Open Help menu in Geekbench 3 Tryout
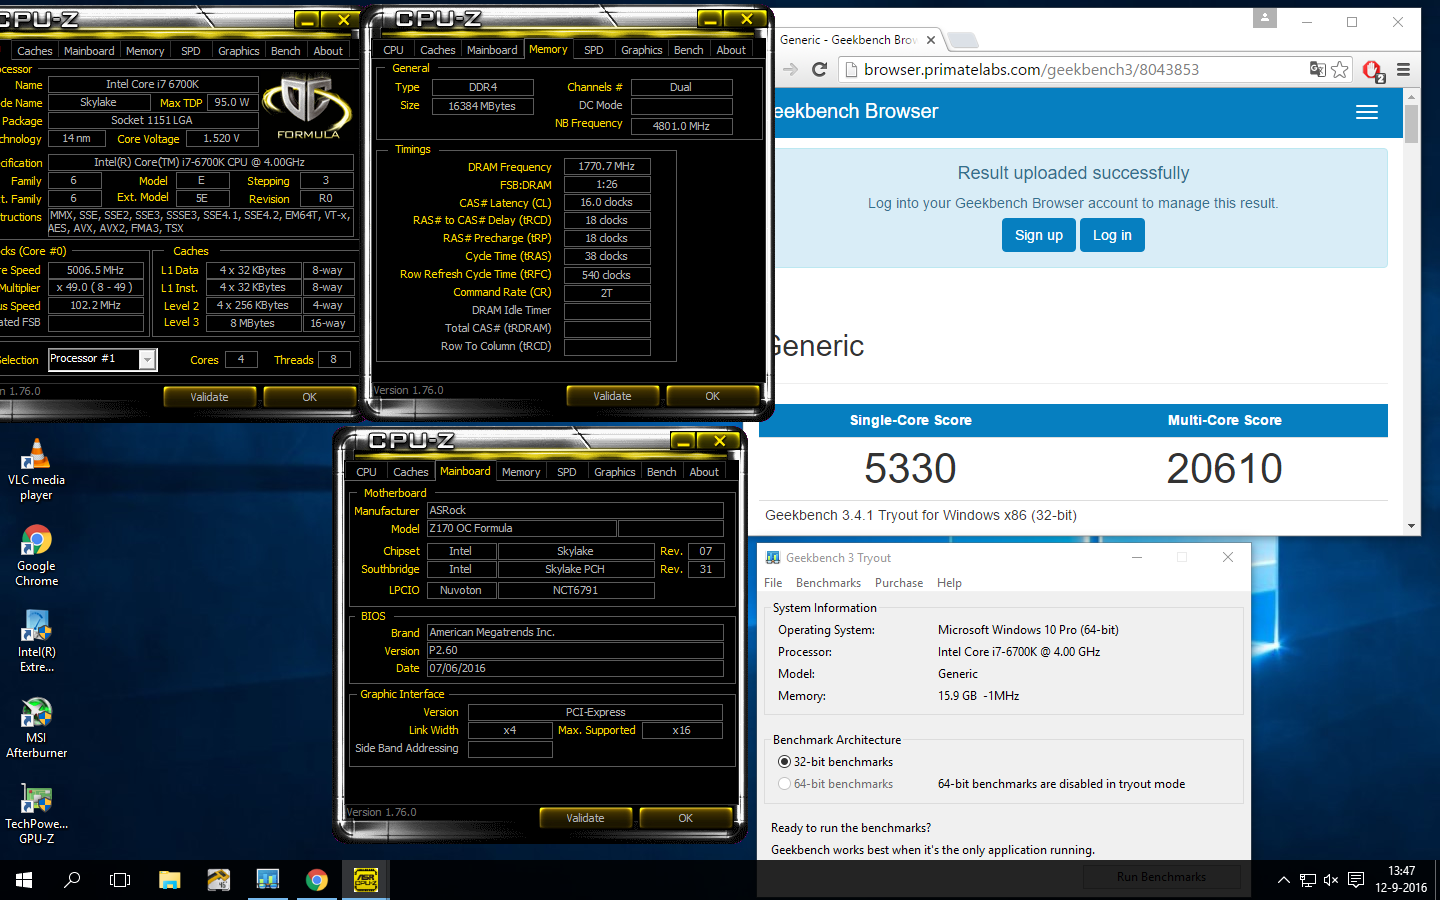The image size is (1440, 900). 949,582
